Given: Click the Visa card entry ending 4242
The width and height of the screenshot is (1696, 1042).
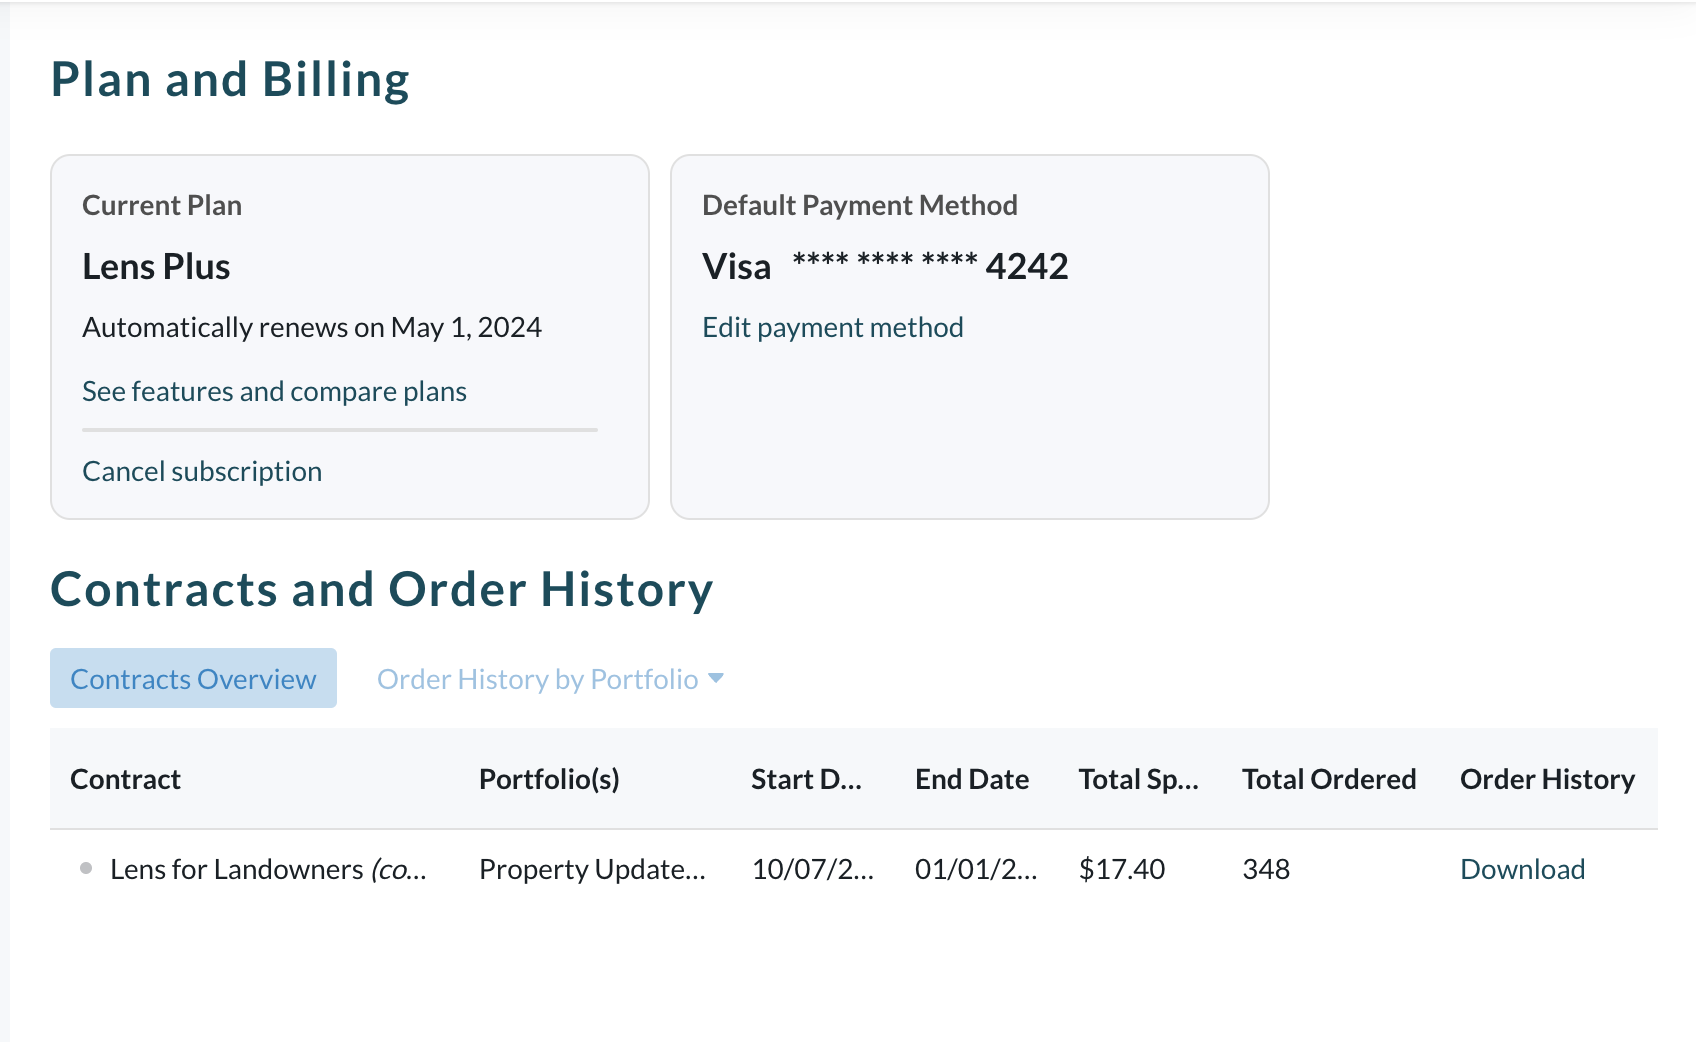Looking at the screenshot, I should (885, 265).
